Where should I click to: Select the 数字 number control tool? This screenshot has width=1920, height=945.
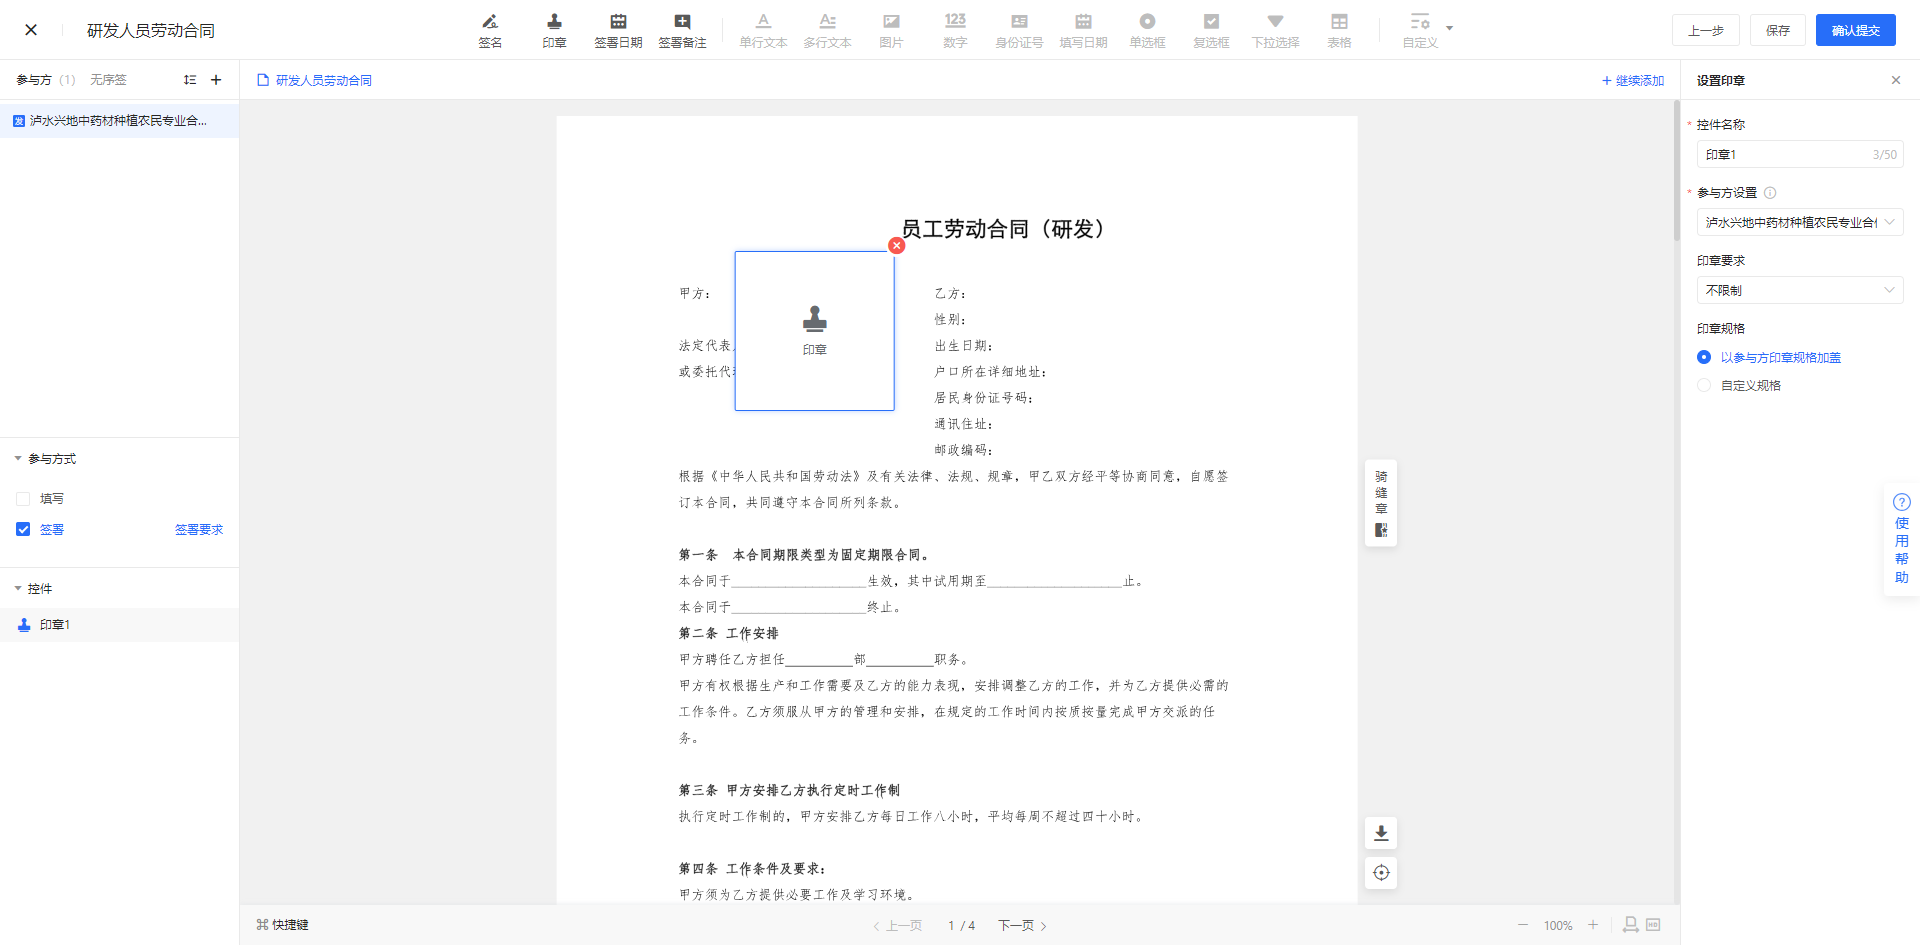[955, 31]
